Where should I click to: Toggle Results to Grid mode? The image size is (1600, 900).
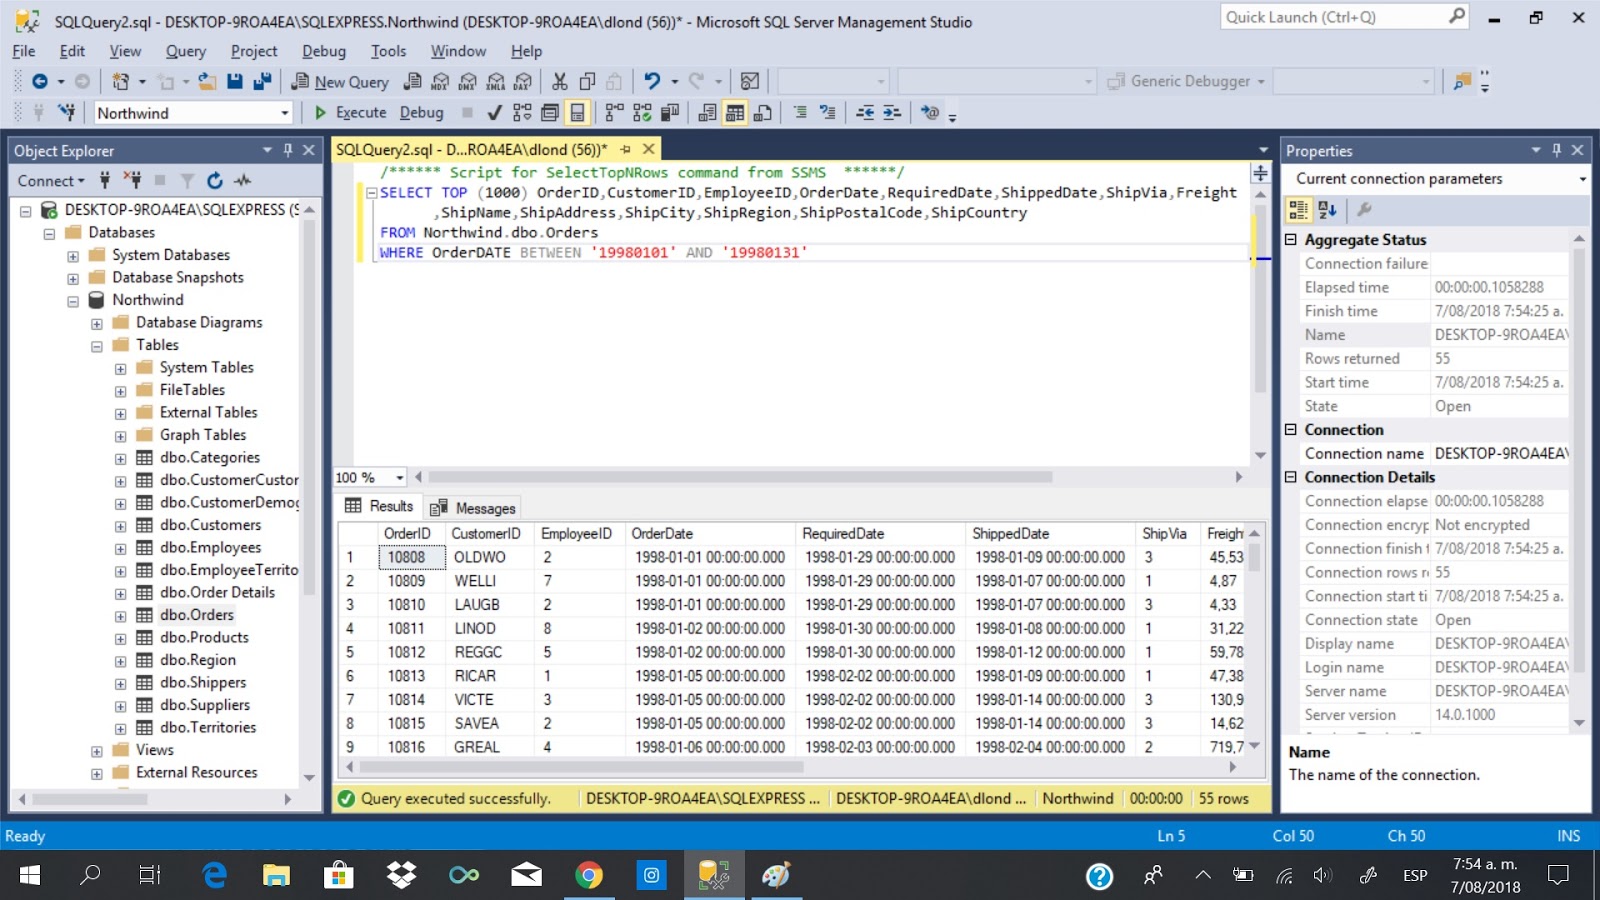click(x=735, y=113)
